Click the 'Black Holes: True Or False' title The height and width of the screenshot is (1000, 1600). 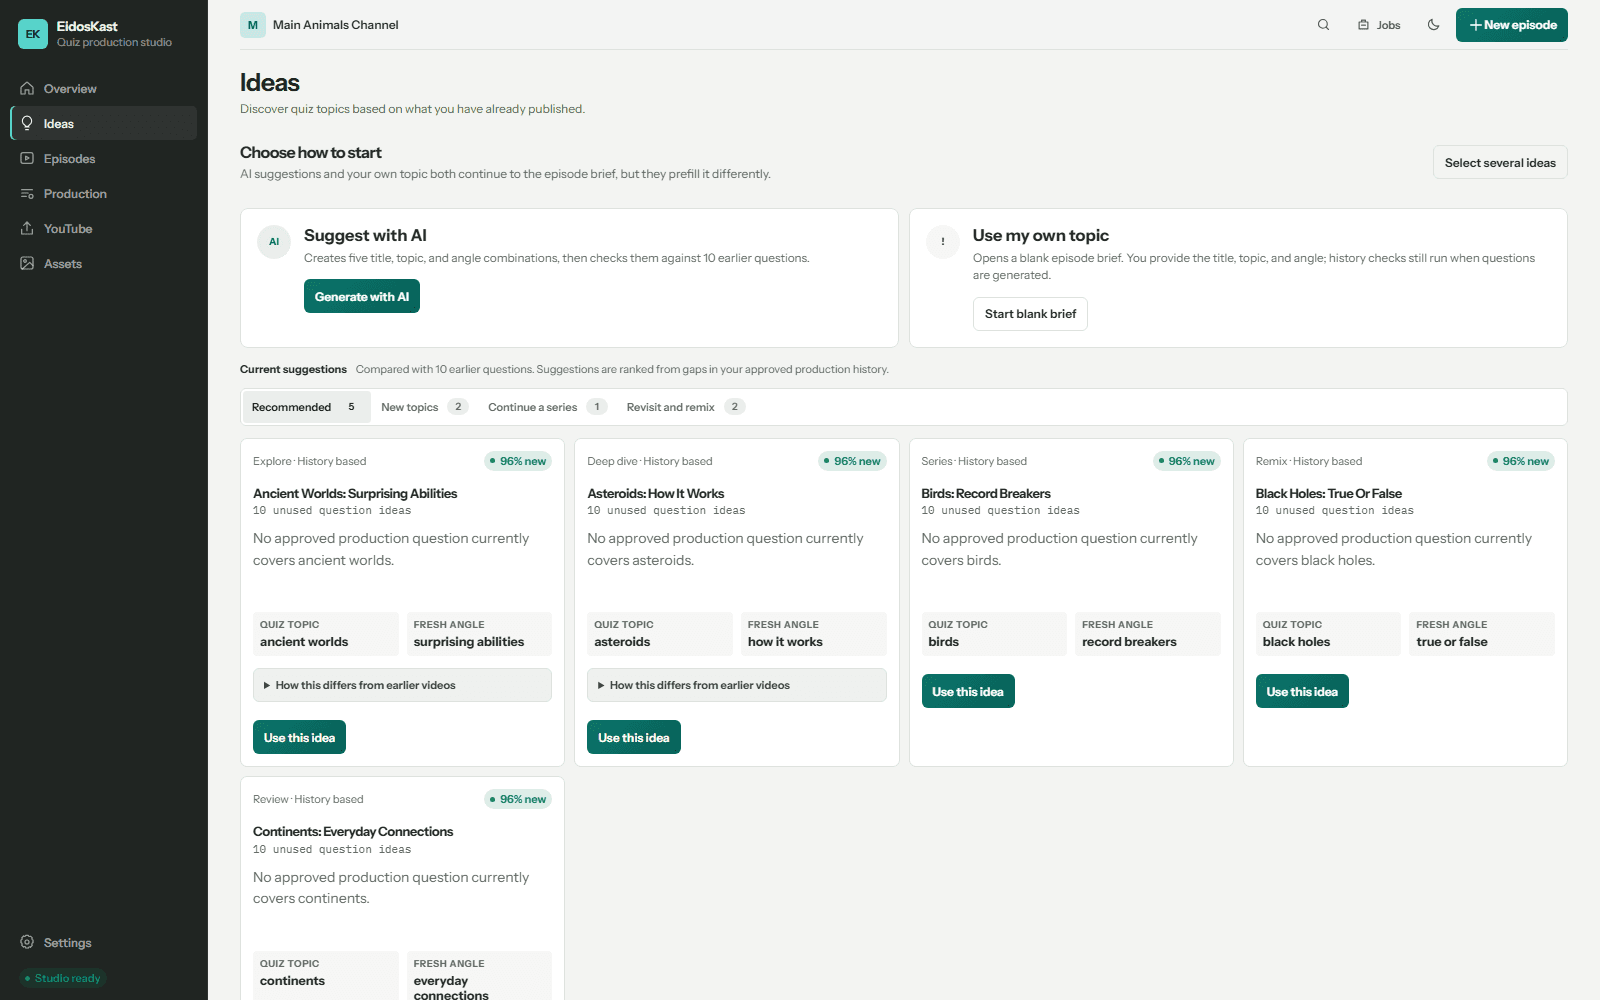(1329, 494)
